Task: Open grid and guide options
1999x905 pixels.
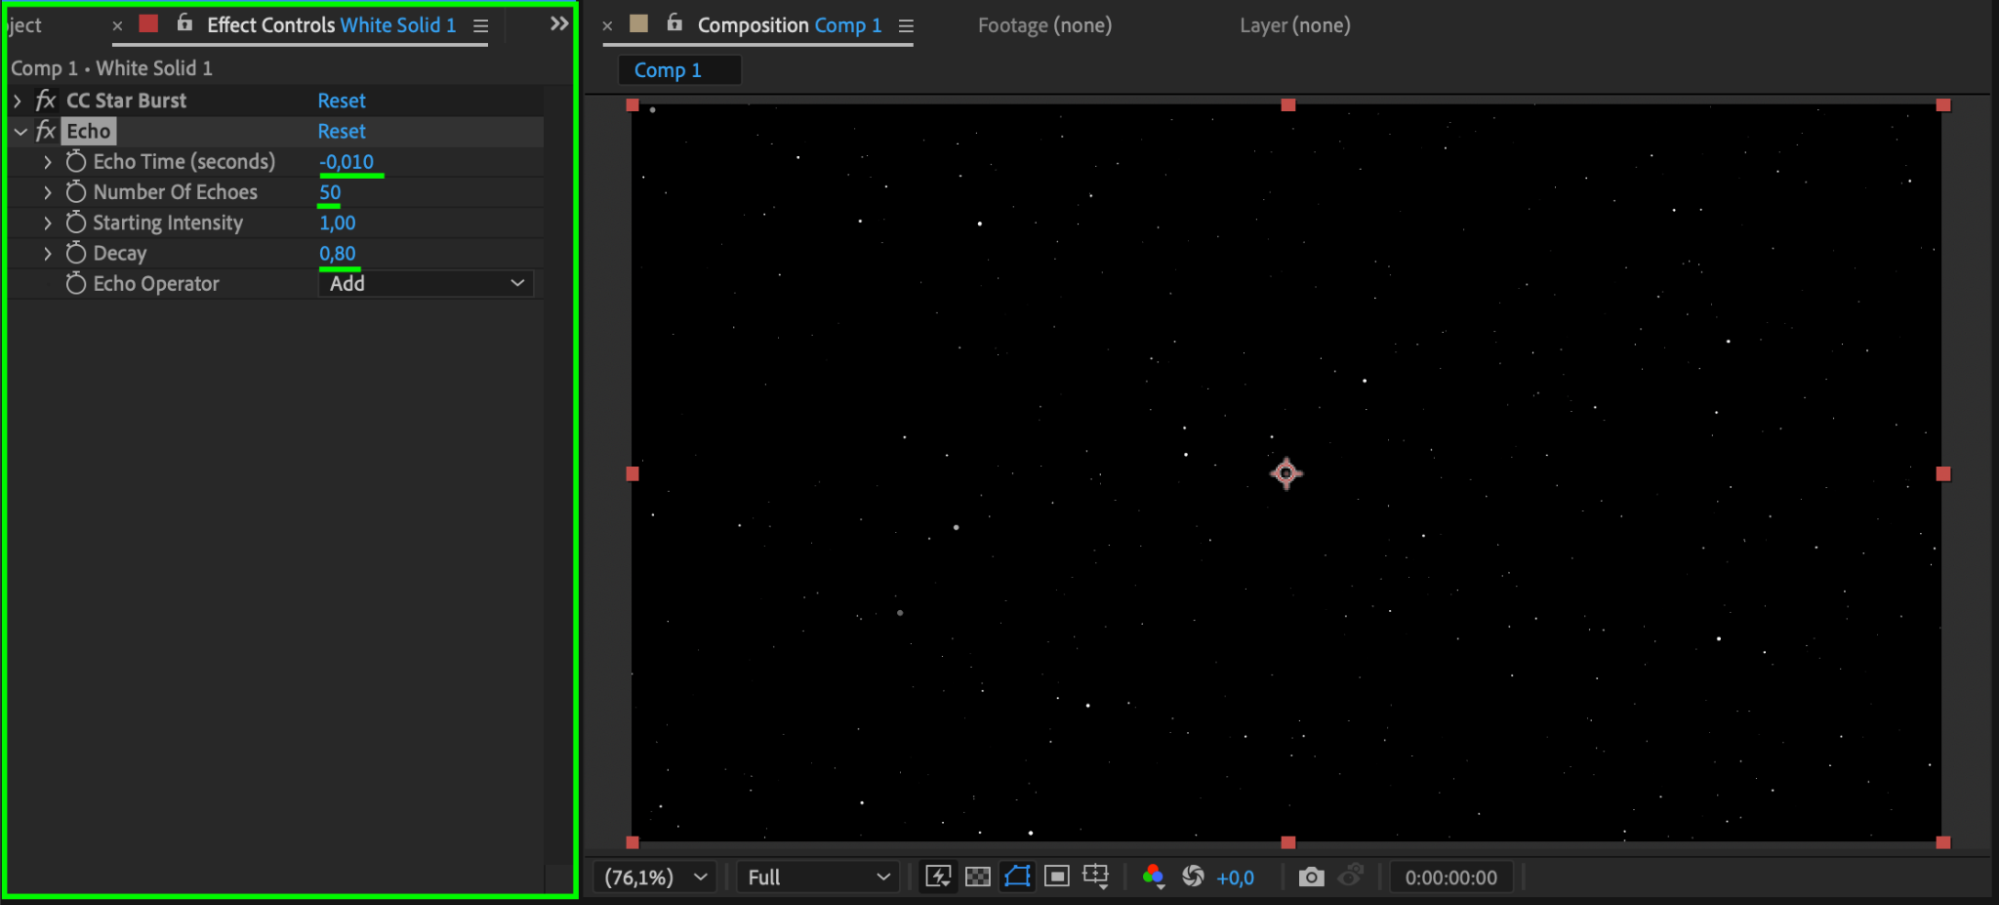Action: pos(1096,877)
